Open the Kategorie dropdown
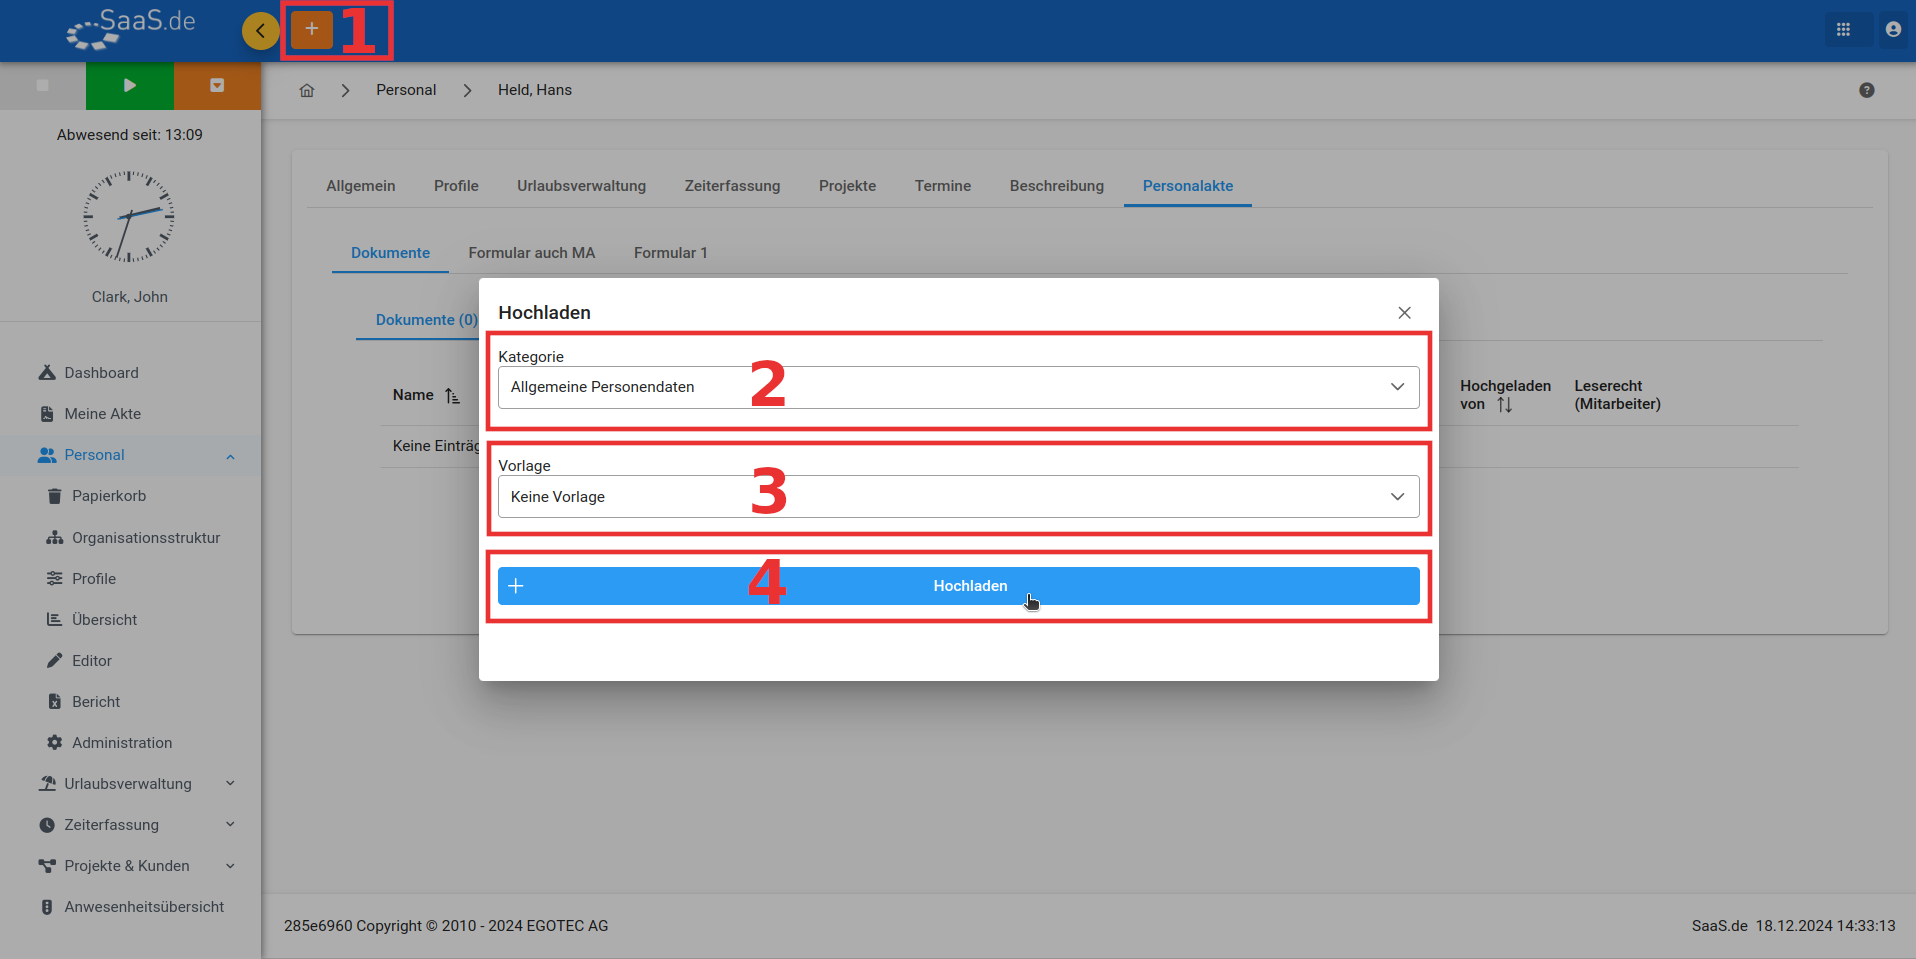The width and height of the screenshot is (1916, 959). point(958,387)
